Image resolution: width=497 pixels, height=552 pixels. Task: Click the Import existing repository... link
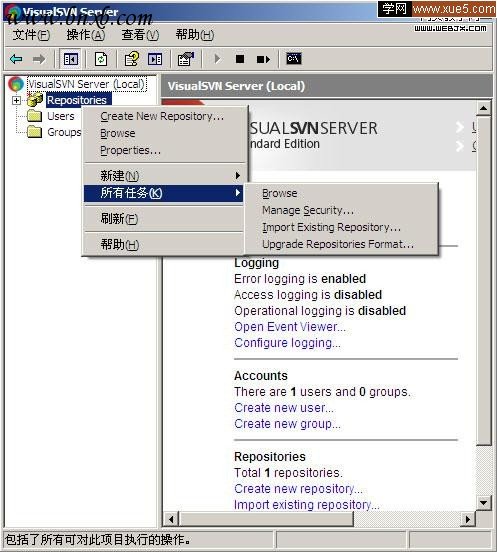tap(307, 504)
